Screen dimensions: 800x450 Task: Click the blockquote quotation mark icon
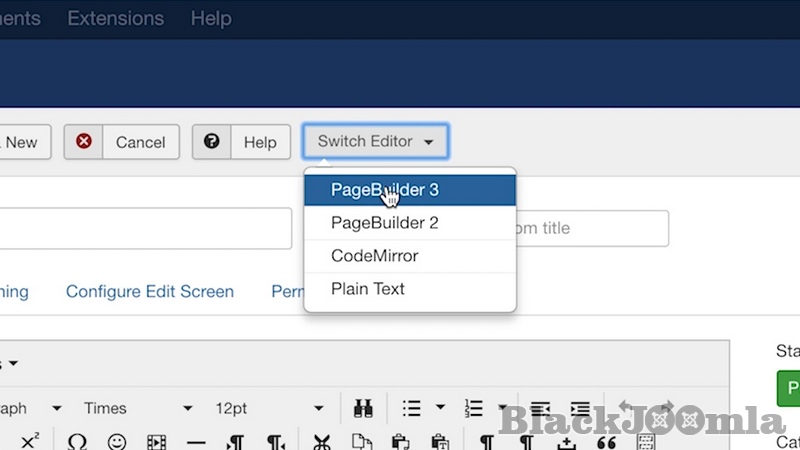606,441
